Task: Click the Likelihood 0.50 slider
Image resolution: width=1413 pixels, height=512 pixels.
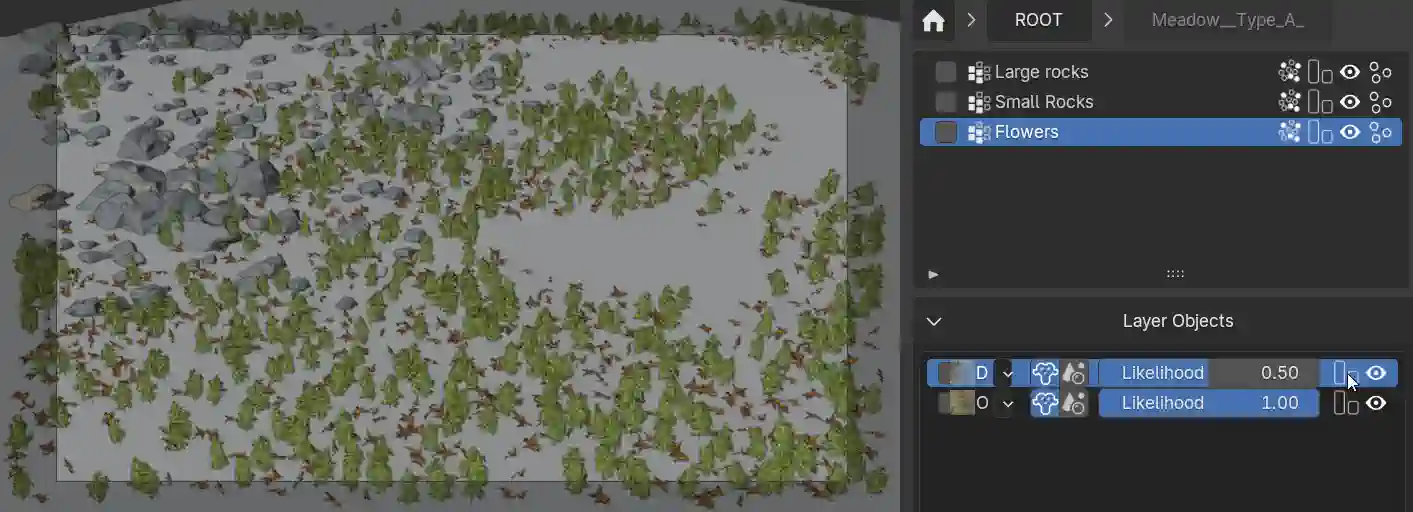Action: point(1208,373)
